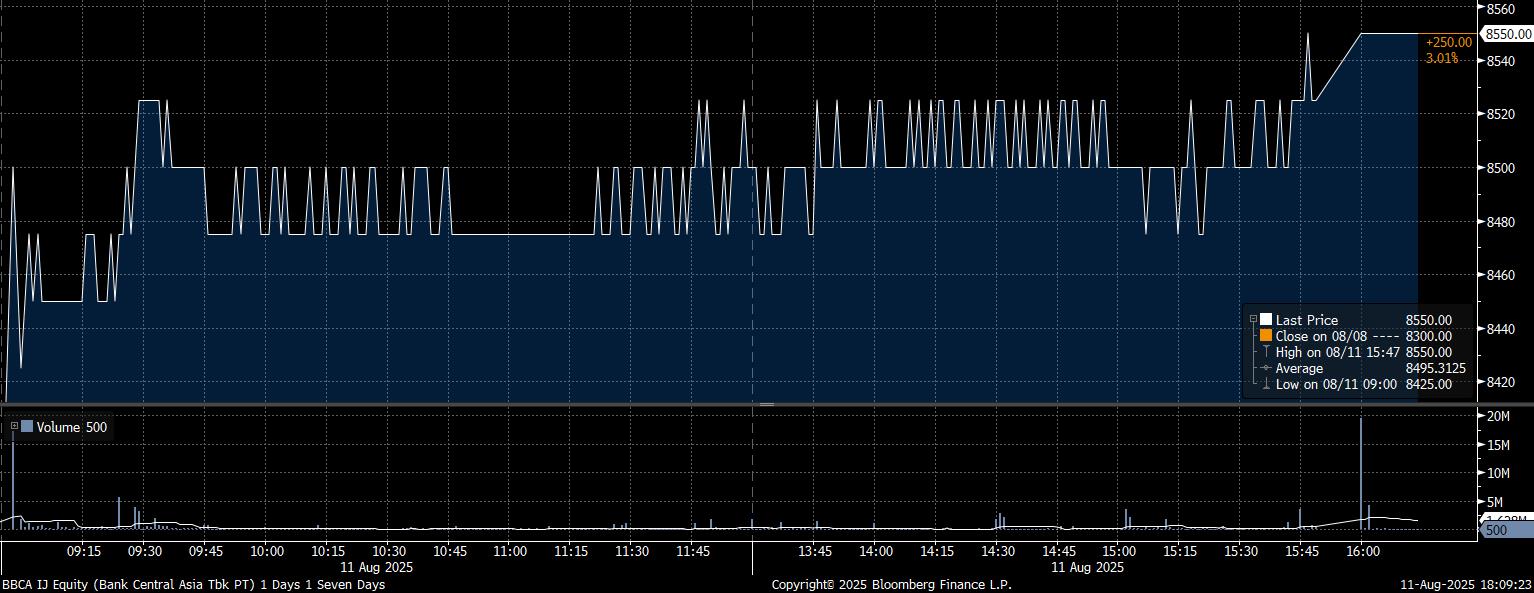Select the Last Price legend entry text
Screen dimensions: 1534x593
tap(1306, 320)
